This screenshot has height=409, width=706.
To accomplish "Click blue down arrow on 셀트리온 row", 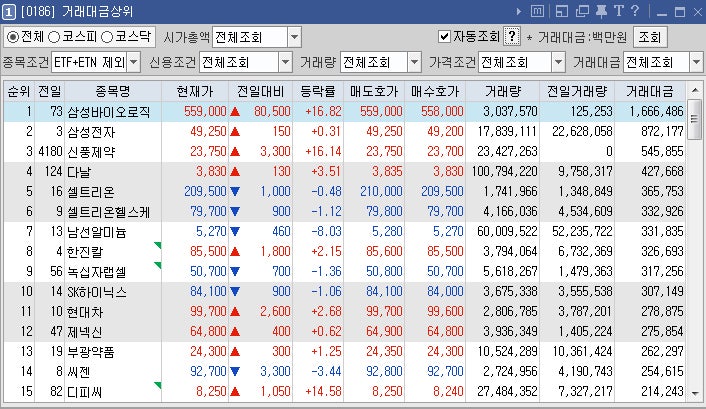I will click(235, 191).
